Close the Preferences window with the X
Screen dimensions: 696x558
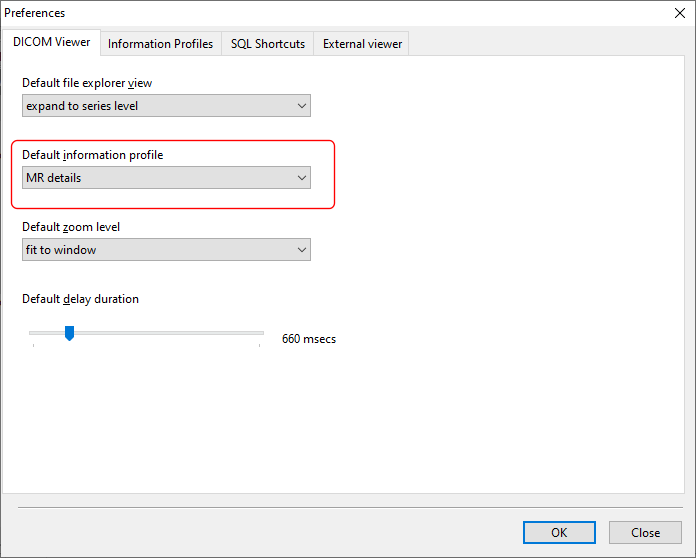coord(681,13)
